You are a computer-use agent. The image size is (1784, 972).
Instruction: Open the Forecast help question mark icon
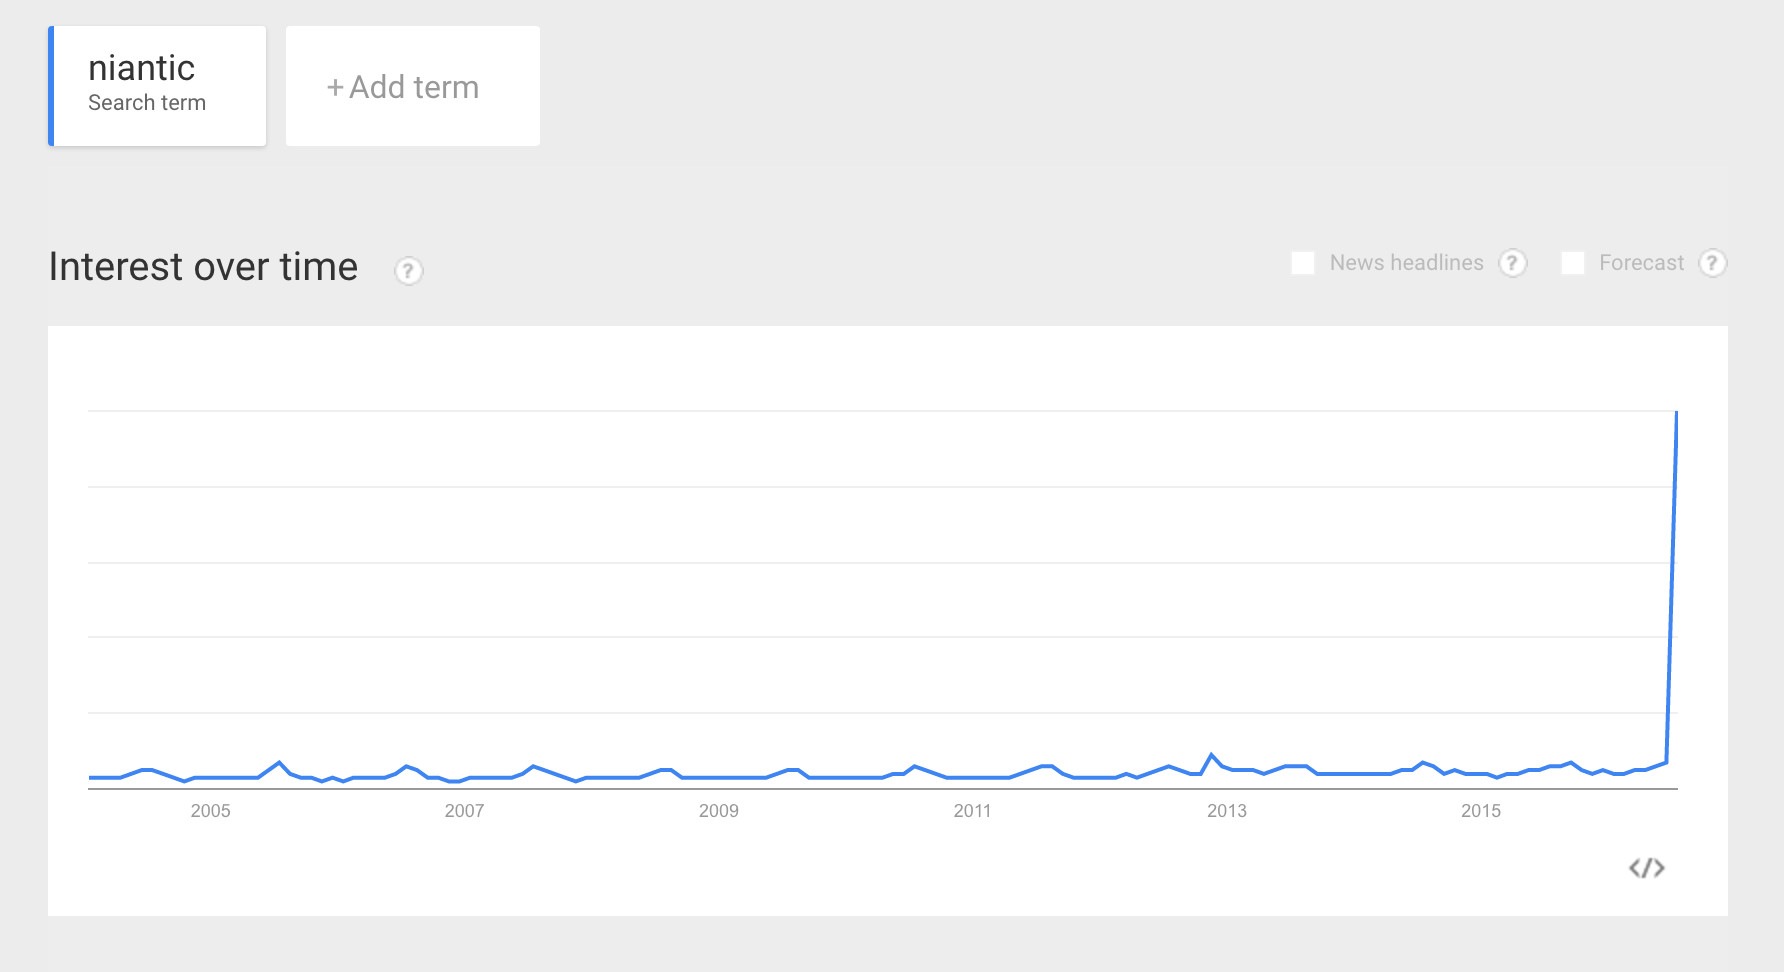1712,263
